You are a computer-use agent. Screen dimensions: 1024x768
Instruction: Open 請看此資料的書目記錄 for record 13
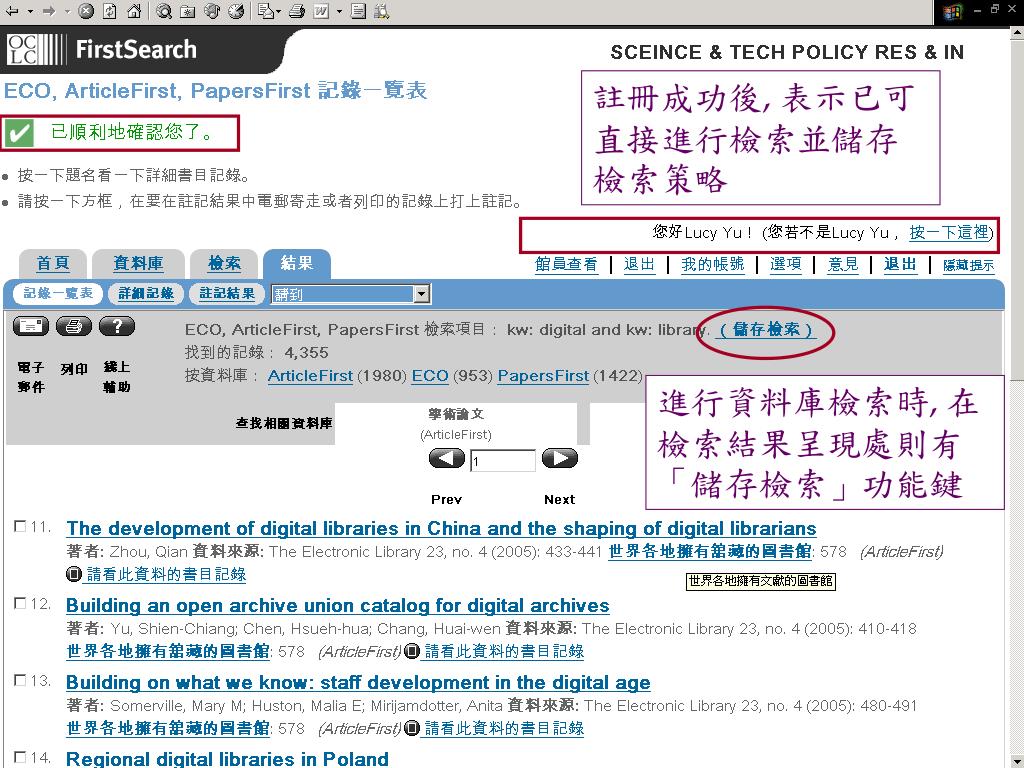click(x=504, y=728)
